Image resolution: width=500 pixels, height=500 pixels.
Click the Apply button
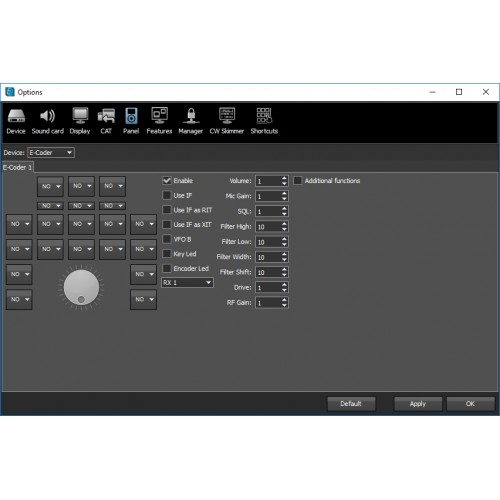pyautogui.click(x=418, y=404)
